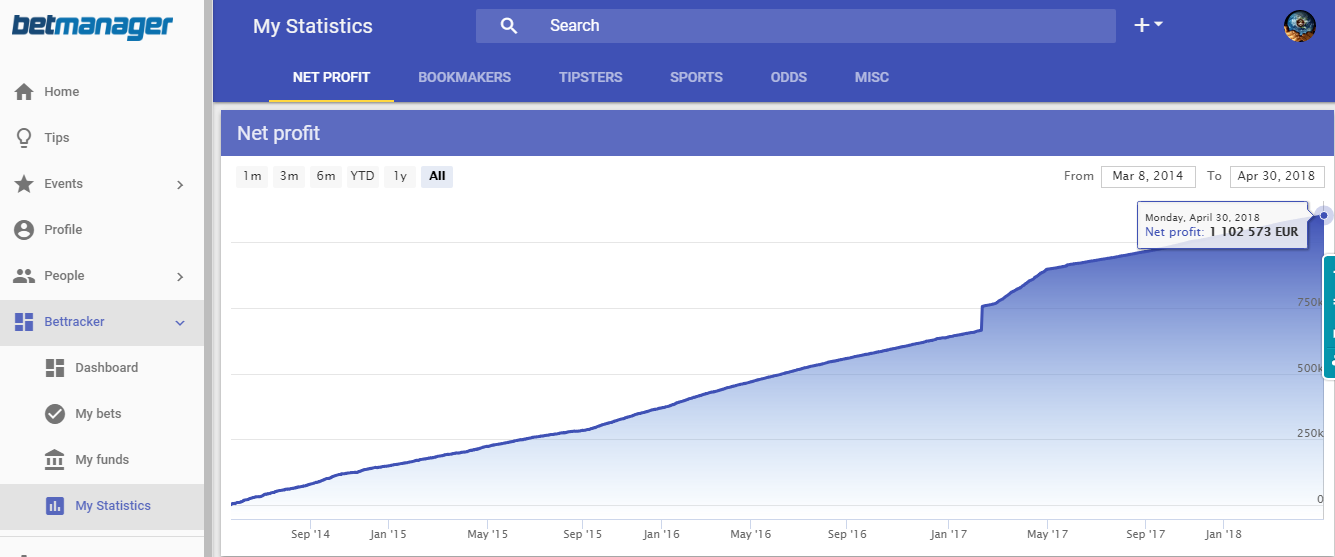Screen dimensions: 1335x557
Task: Open the Tipsters tab
Action: 591,77
